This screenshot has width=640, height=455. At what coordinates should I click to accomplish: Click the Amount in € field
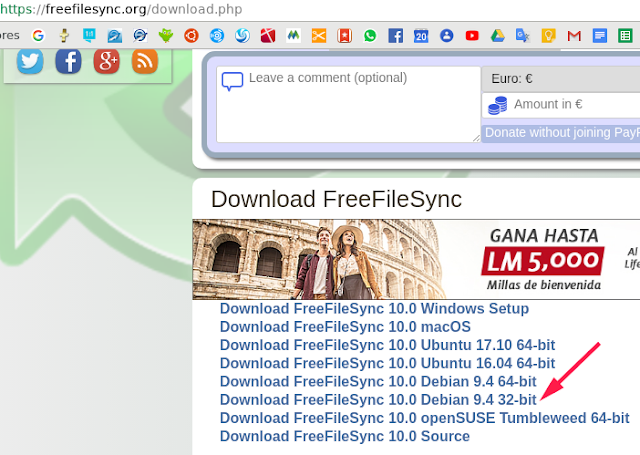tap(561, 104)
